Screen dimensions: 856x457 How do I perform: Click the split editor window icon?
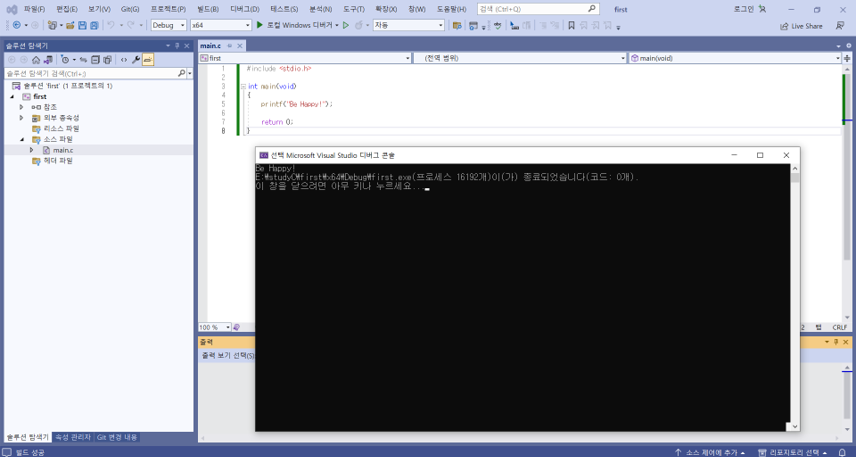(847, 58)
